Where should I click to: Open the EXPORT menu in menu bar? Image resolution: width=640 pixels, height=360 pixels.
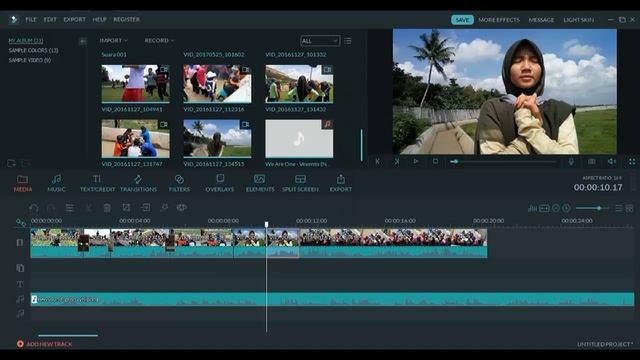pos(75,19)
